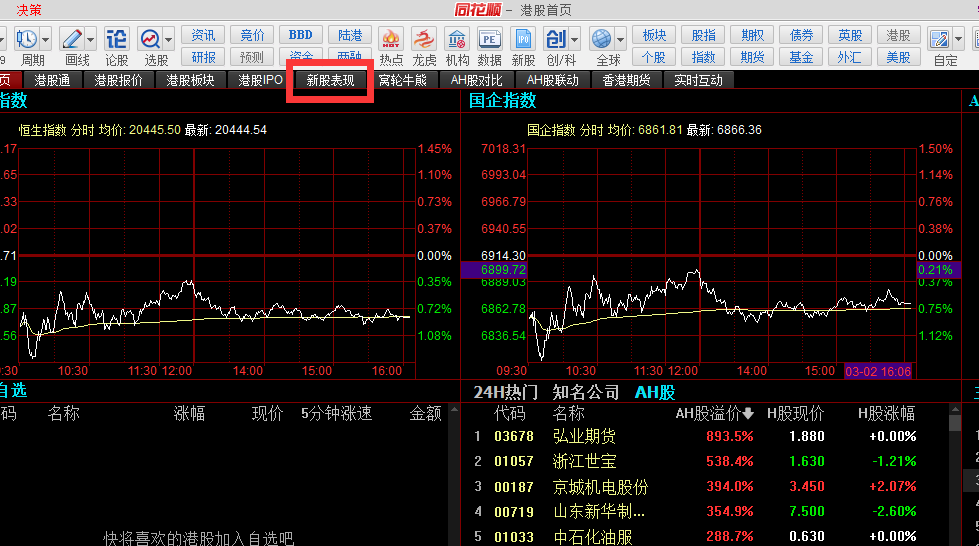979x546 pixels.
Task: Open the 自定 custom layout icon
Action: pyautogui.click(x=939, y=39)
